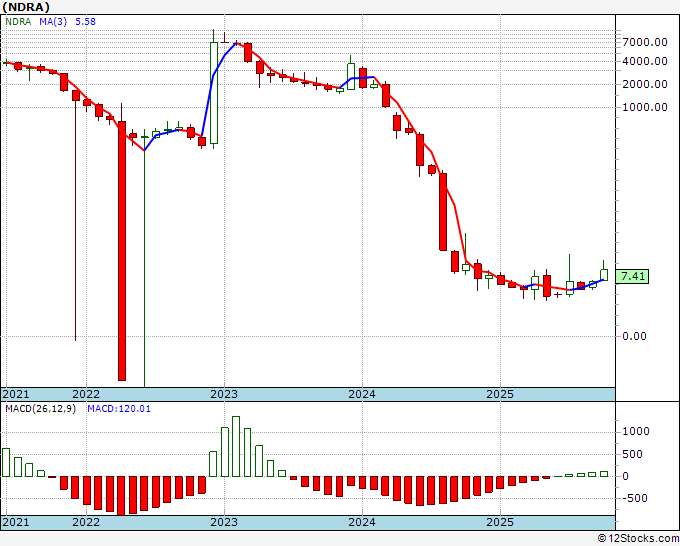
Task: Click 2025 on the price chart timeline
Action: (500, 394)
